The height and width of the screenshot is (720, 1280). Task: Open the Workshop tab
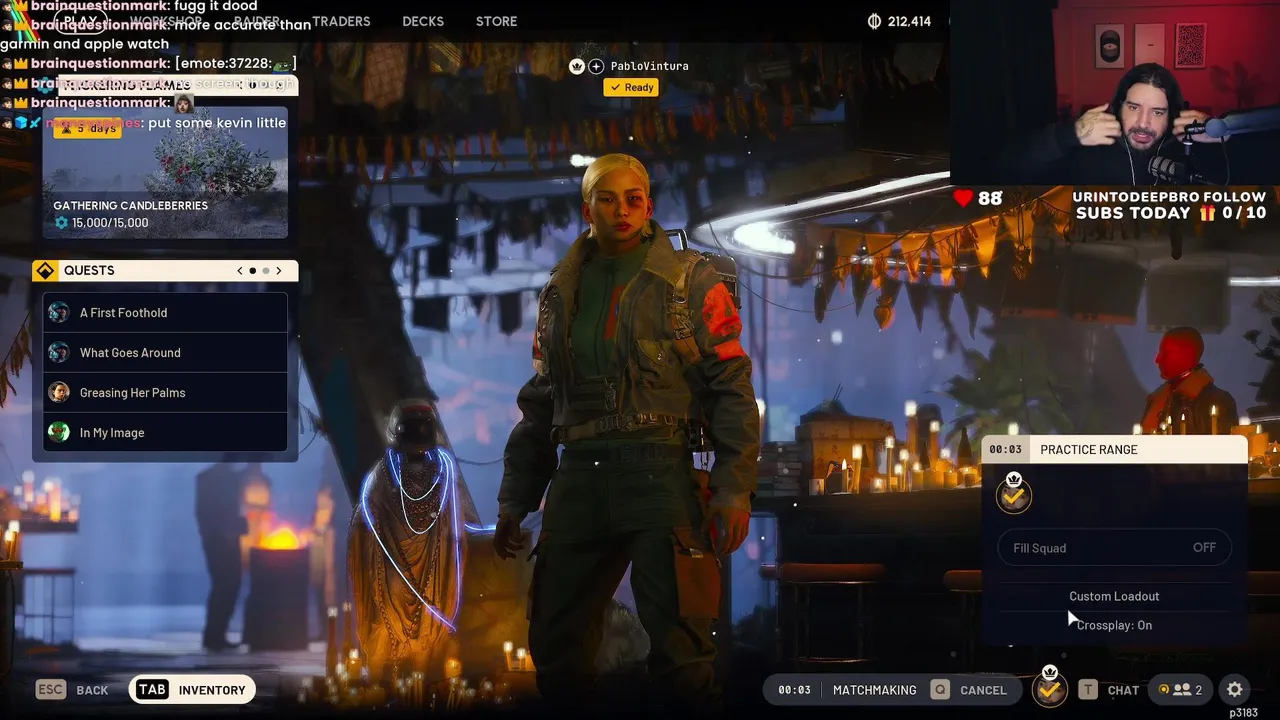click(x=166, y=21)
